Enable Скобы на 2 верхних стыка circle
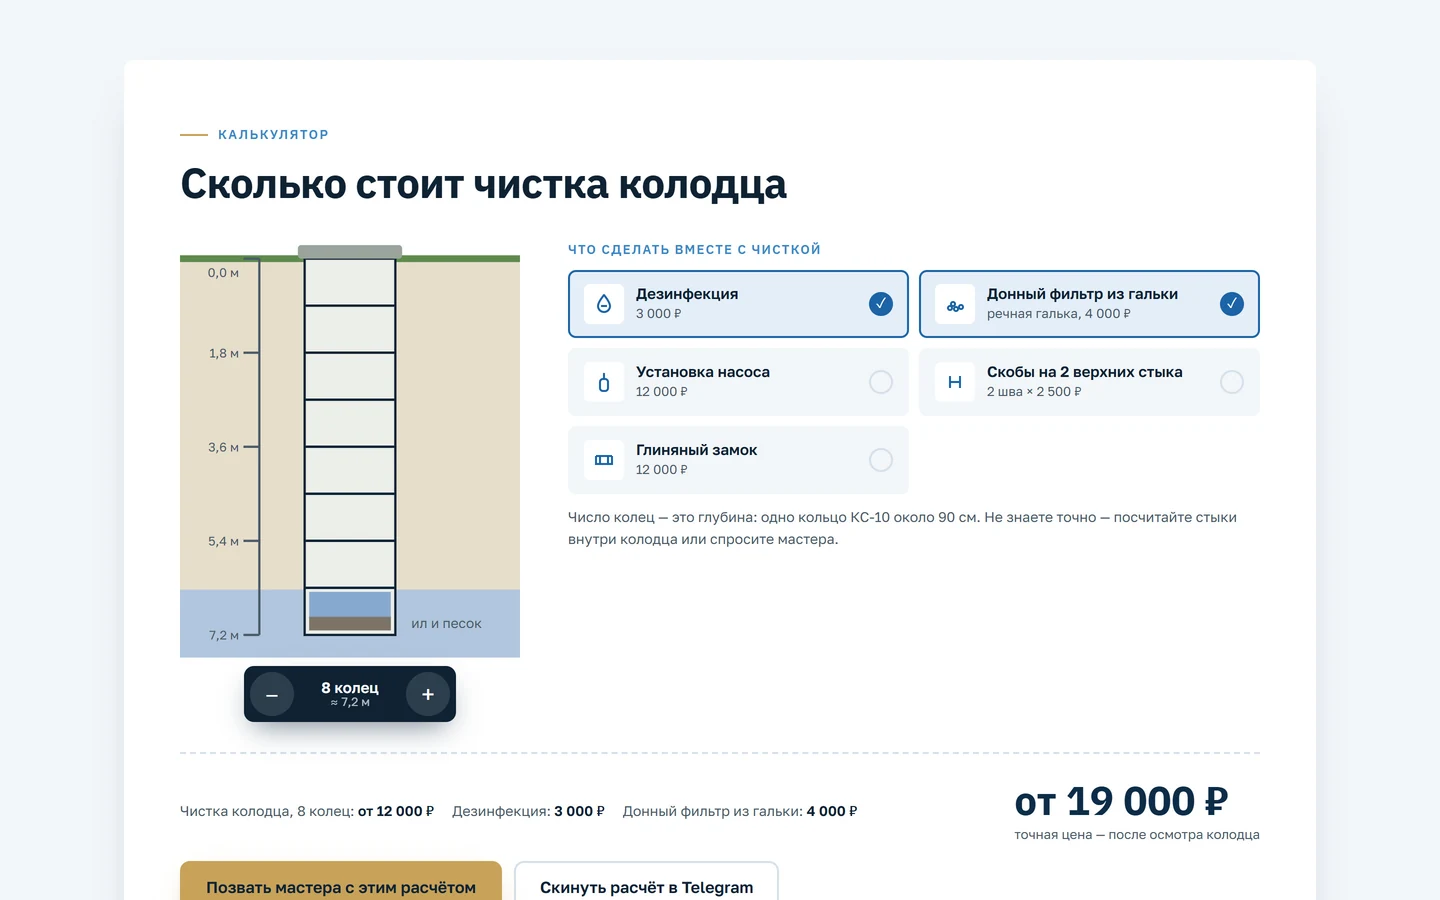 (x=1232, y=382)
